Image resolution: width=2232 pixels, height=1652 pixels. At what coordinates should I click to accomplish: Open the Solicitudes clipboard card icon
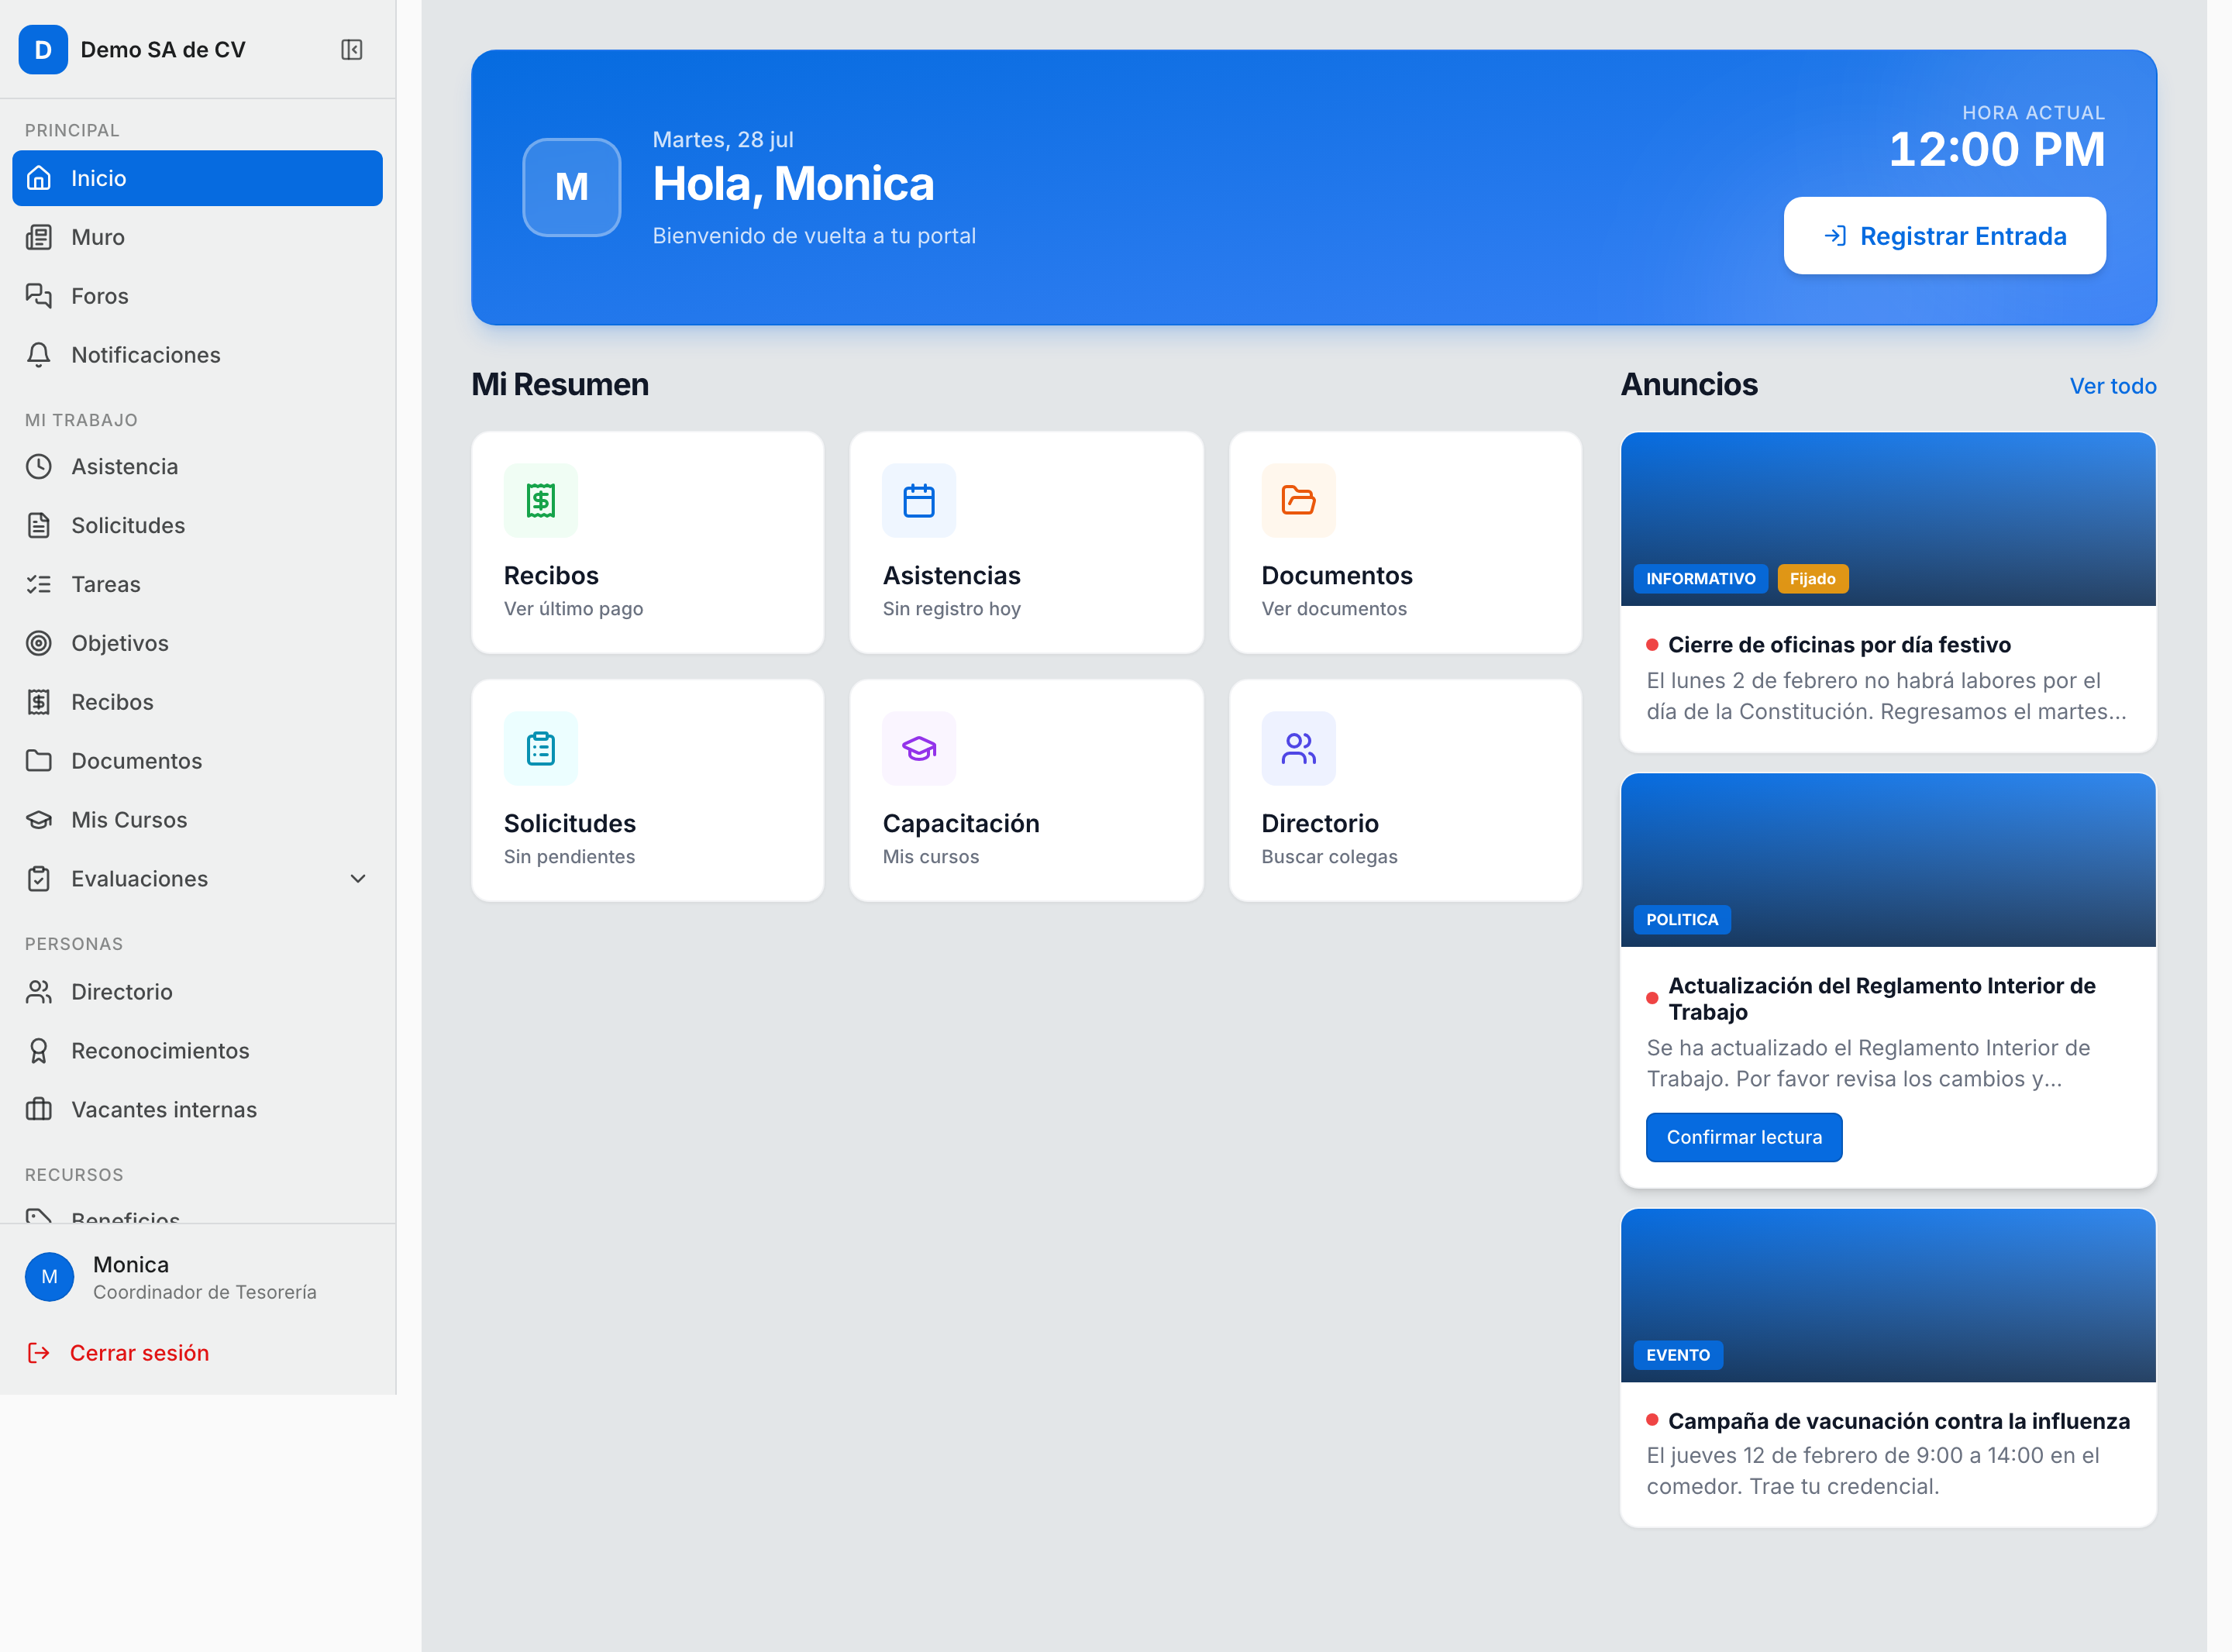click(x=541, y=748)
